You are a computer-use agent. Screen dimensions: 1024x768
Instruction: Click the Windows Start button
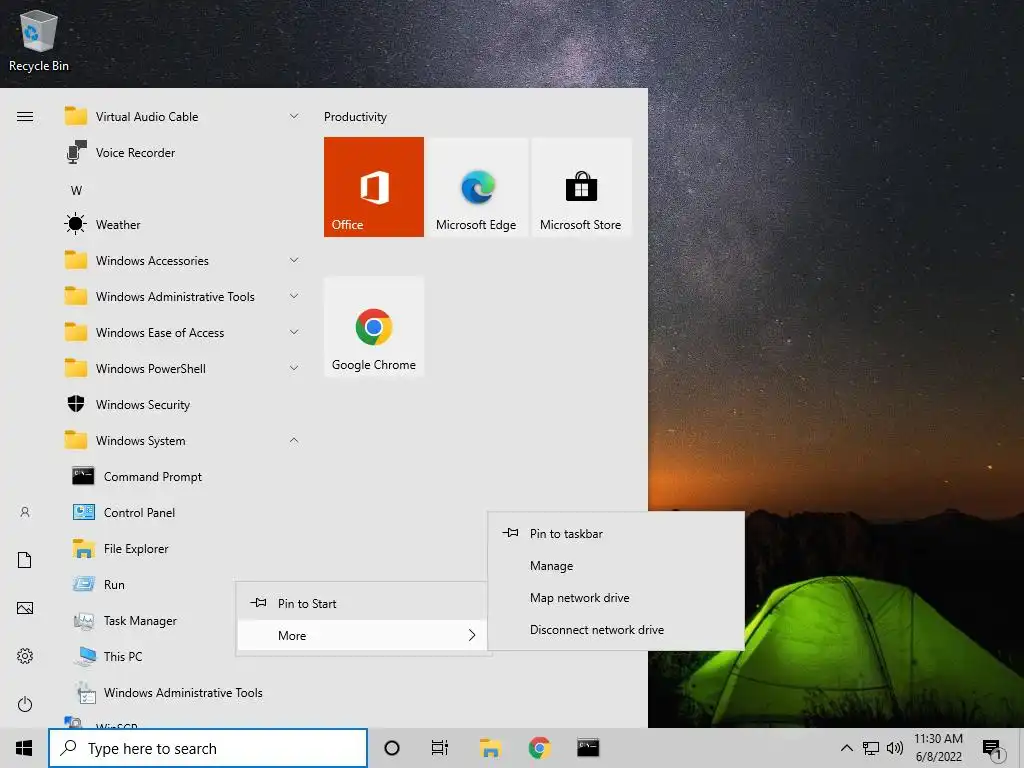coord(24,748)
